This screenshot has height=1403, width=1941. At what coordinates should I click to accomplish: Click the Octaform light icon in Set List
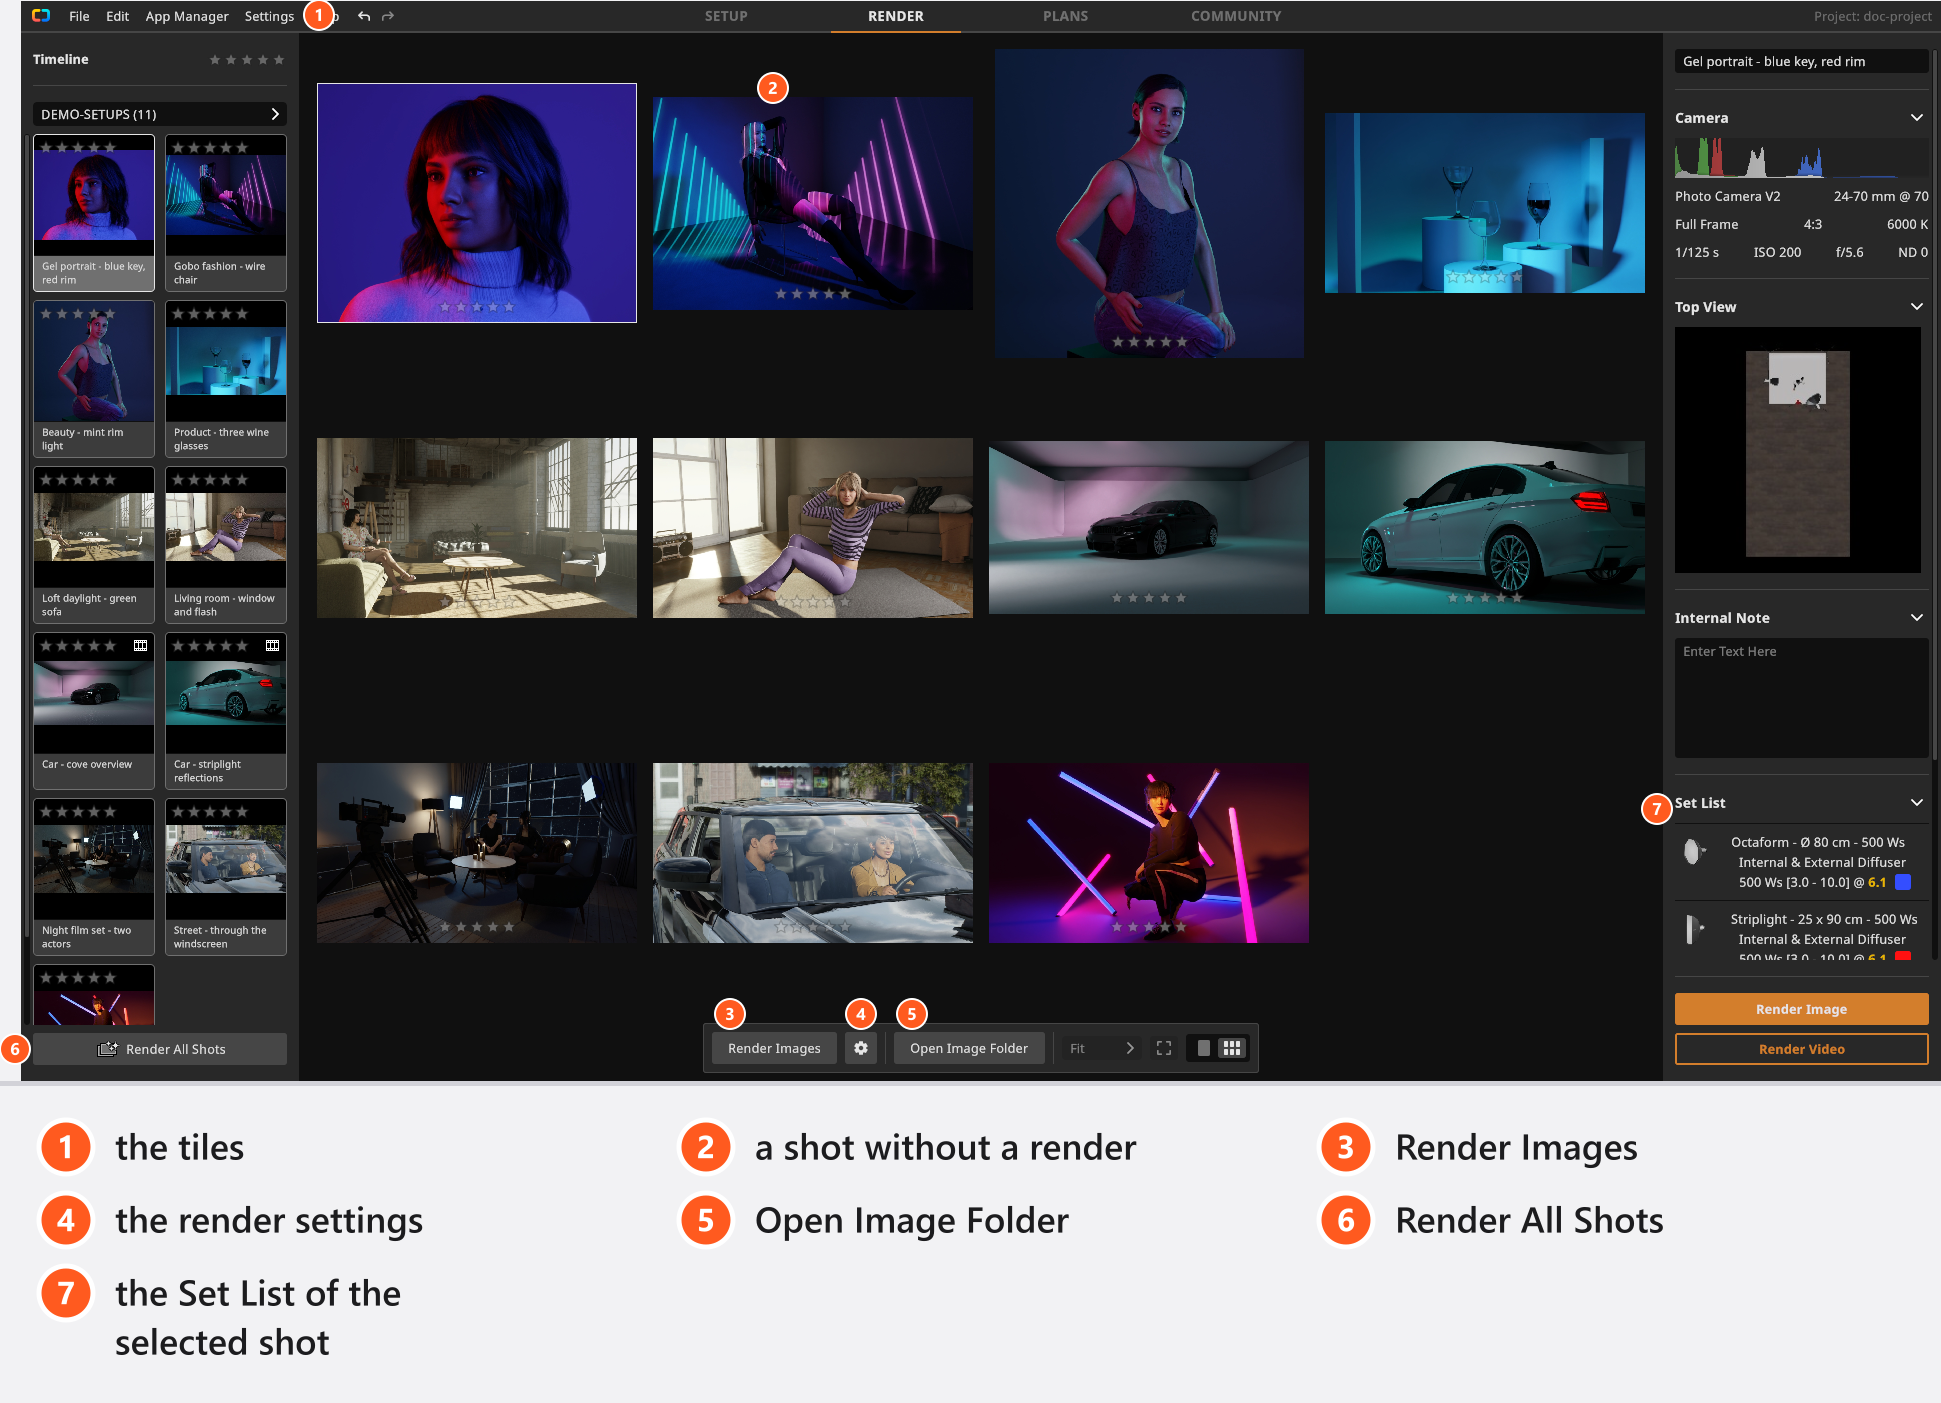pyautogui.click(x=1694, y=852)
